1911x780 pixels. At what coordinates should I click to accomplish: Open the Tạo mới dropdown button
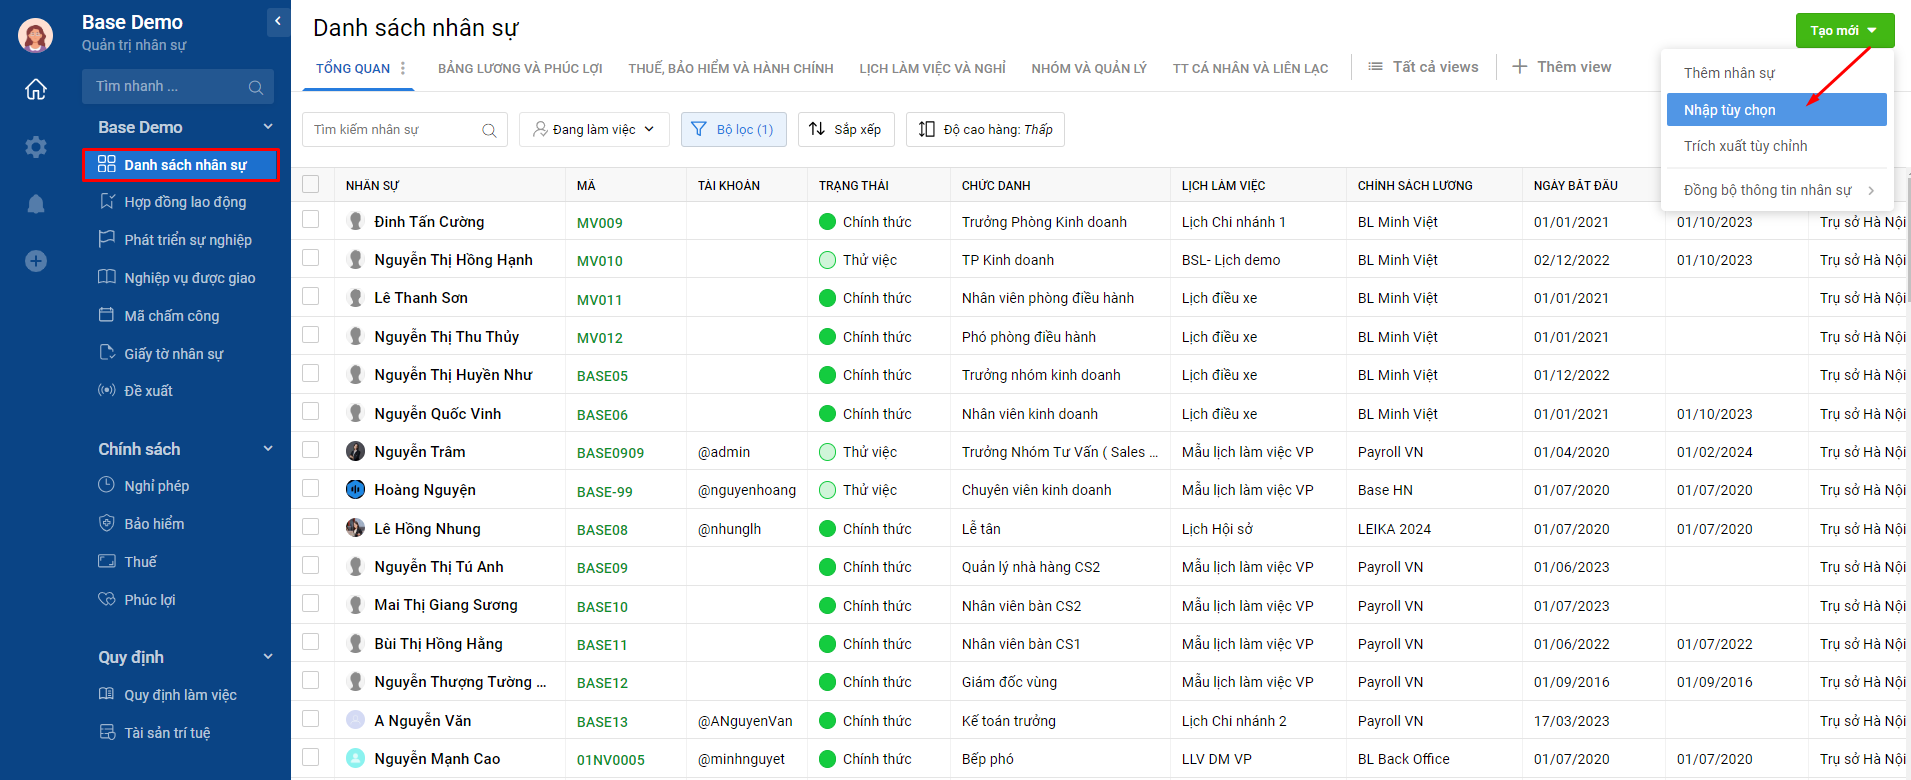tap(1844, 30)
